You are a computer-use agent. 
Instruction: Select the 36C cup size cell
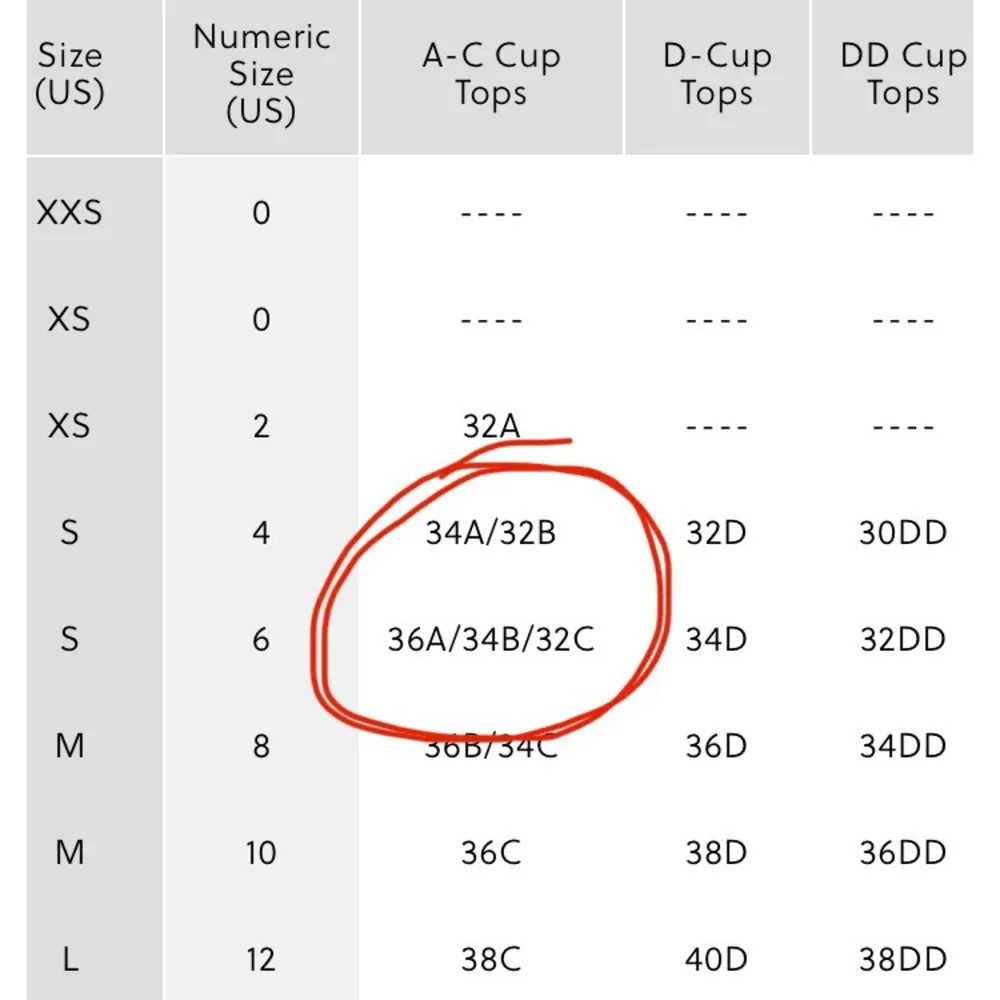[491, 853]
